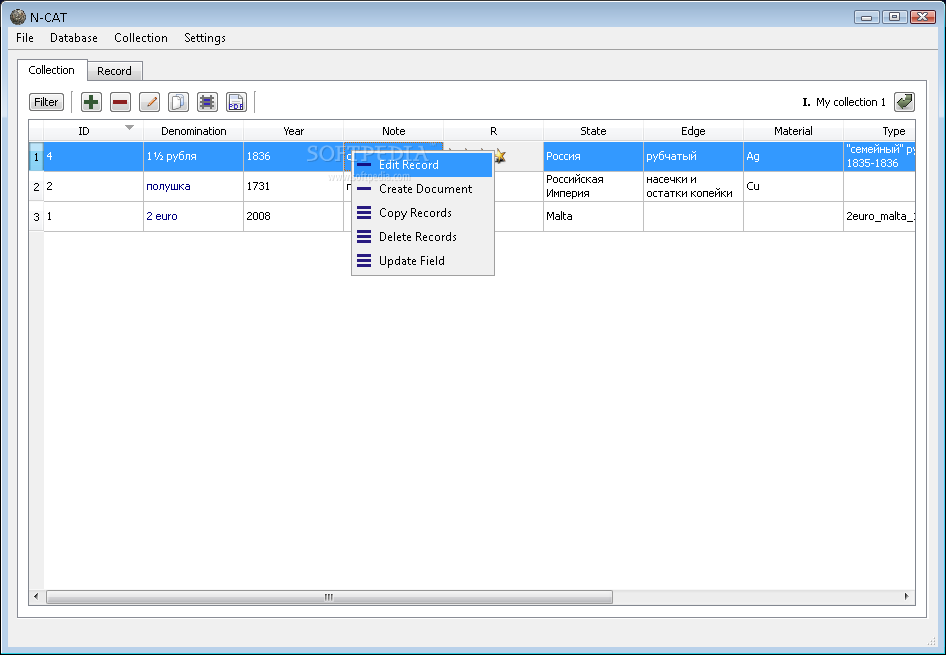Click the рубчатый edge cell
The image size is (946, 655).
pos(693,157)
